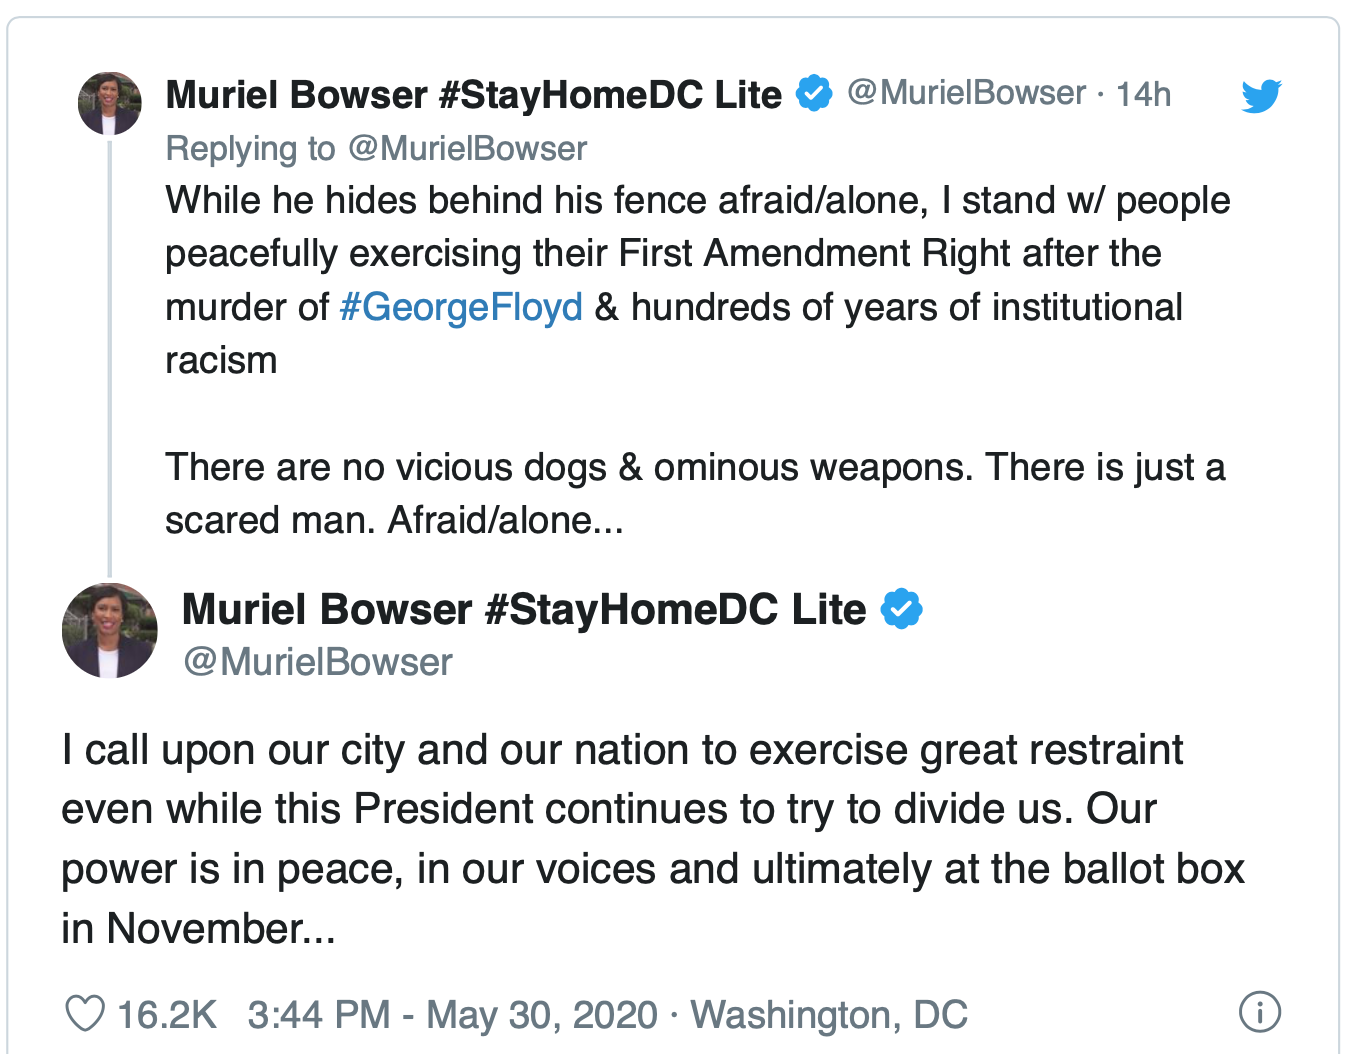Viewport: 1356px width, 1054px height.
Task: Open the 14h timestamp of the reply tweet
Action: (1143, 94)
